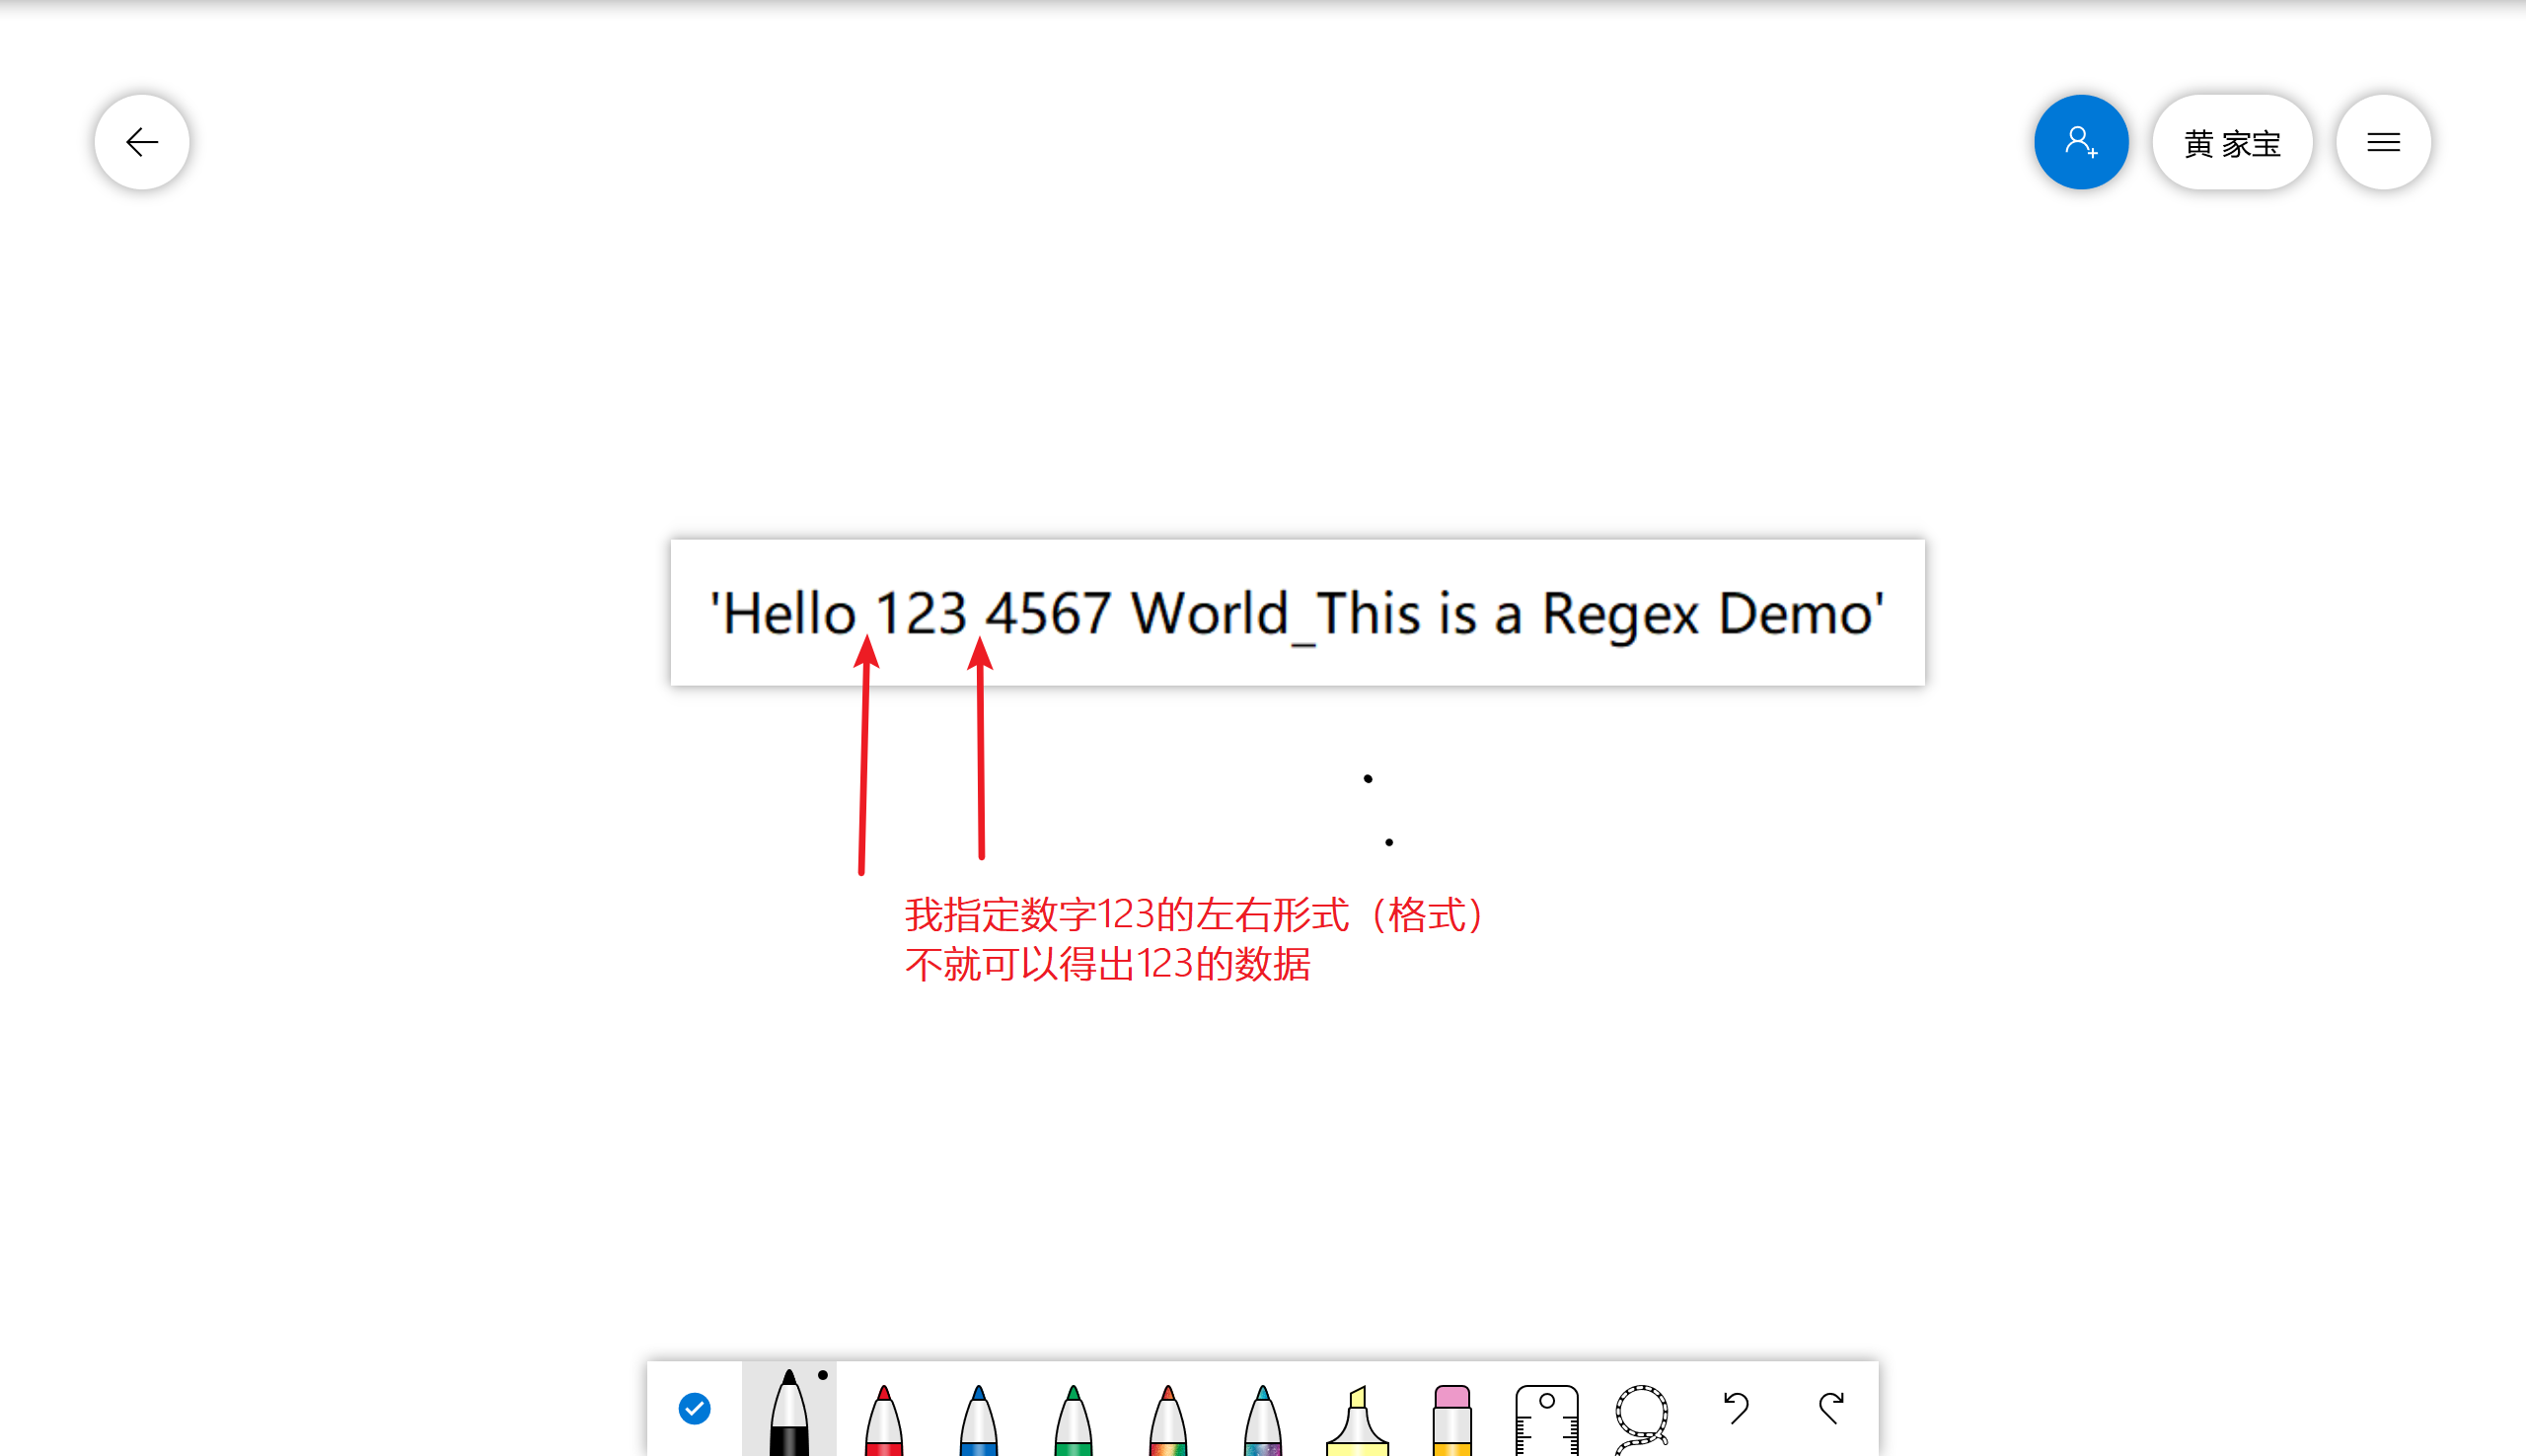Open the 黄 家宝 account menu
Image resolution: width=2526 pixels, height=1456 pixels.
point(2232,142)
